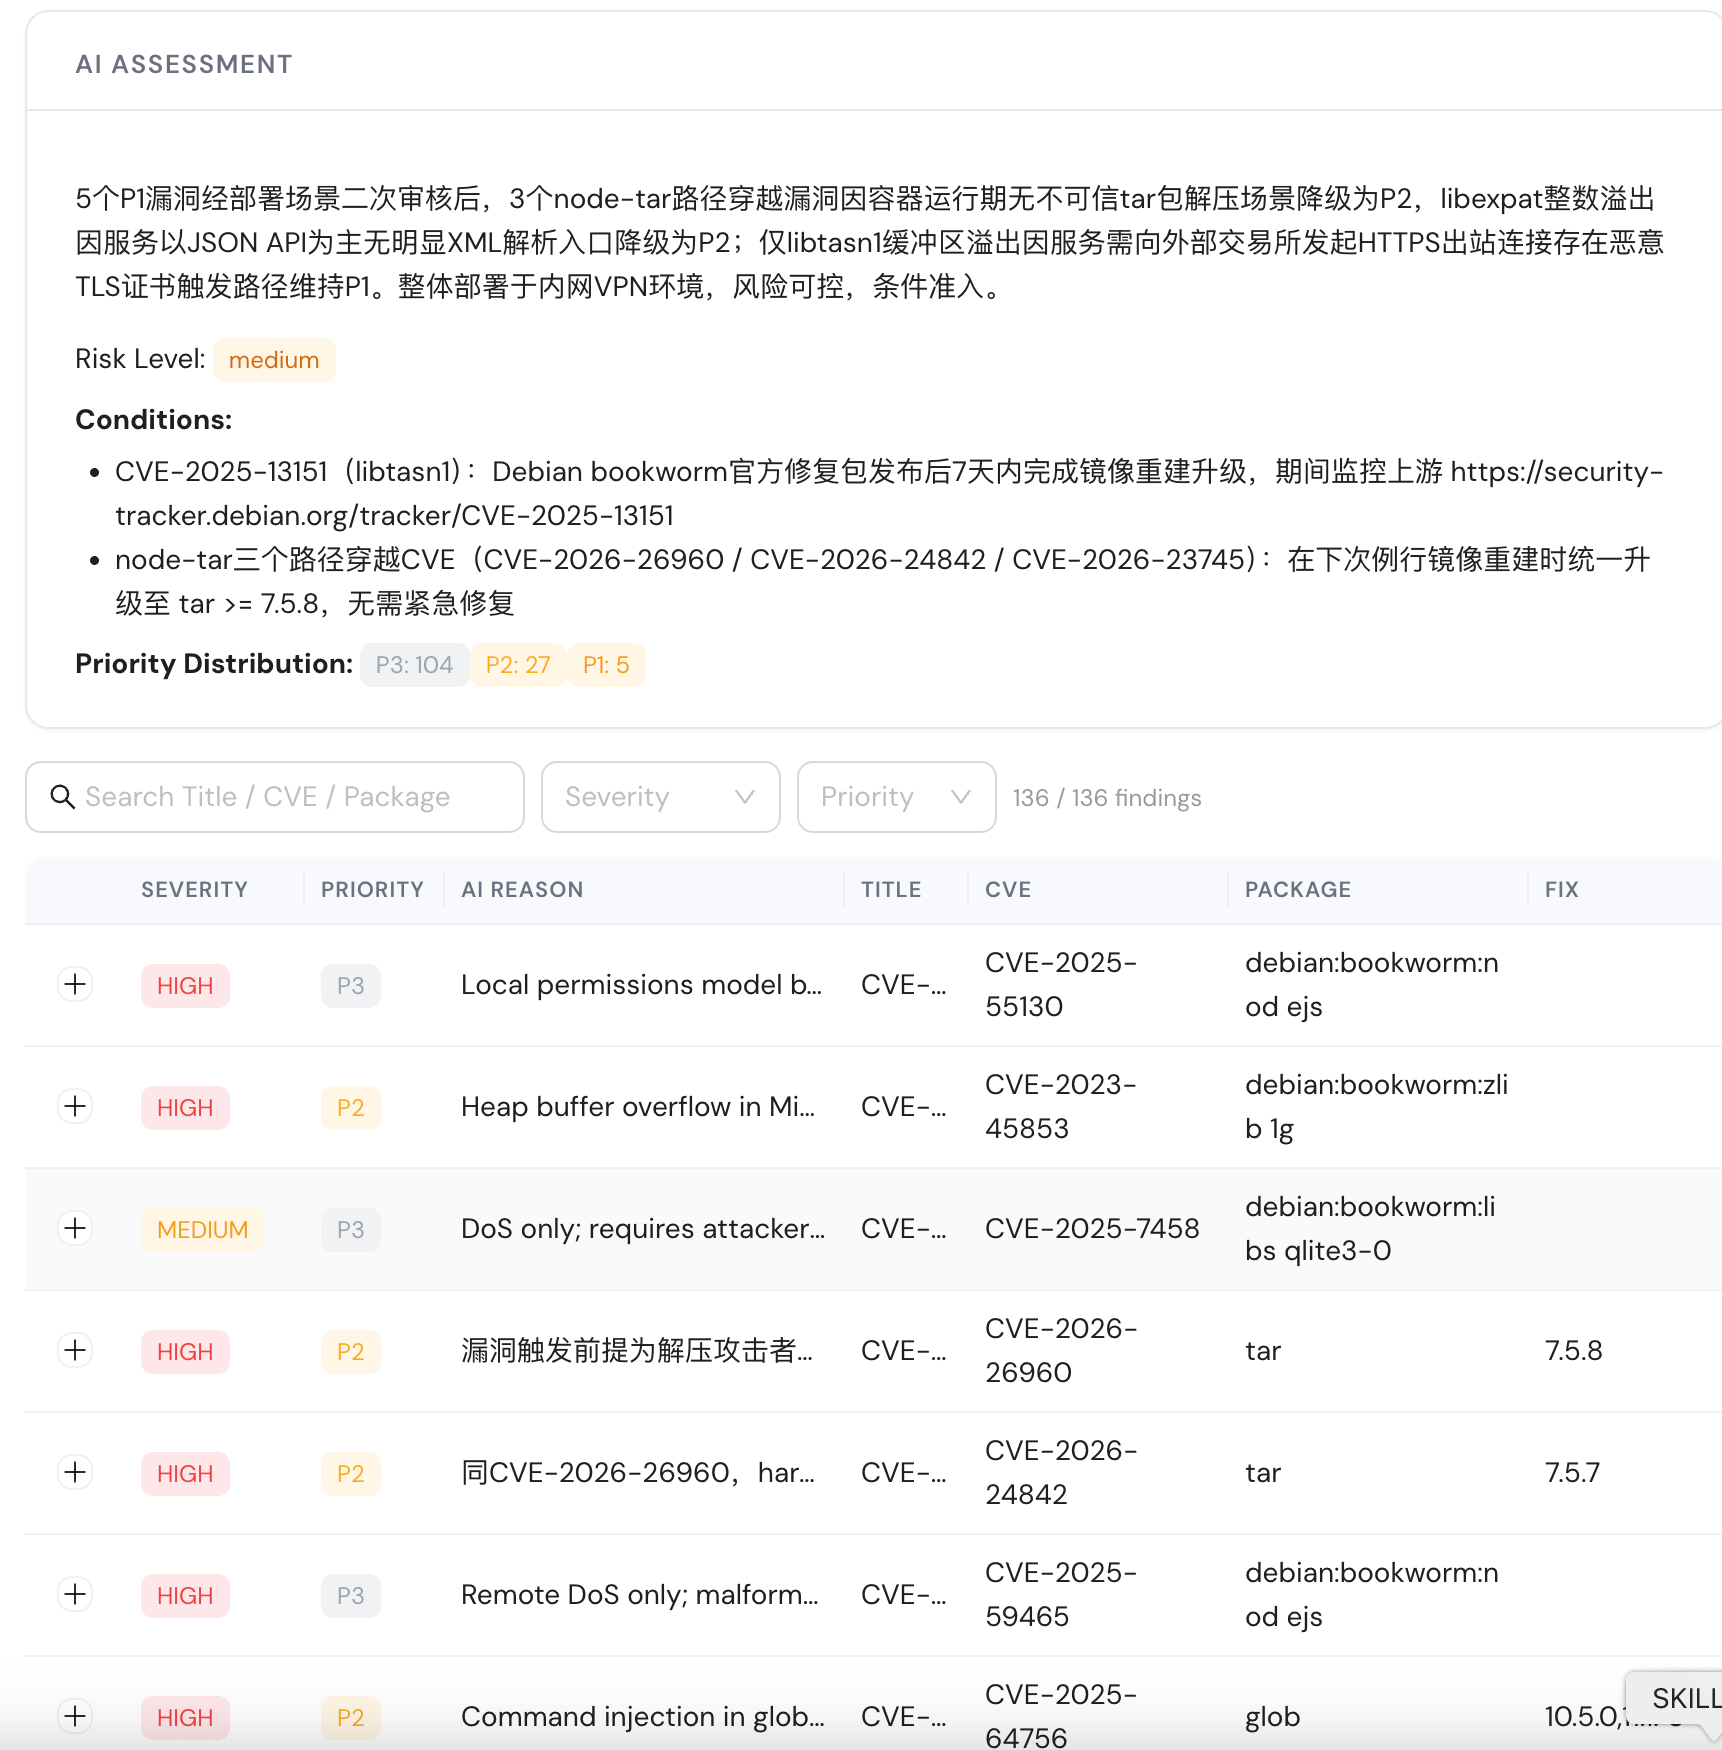Click the medium risk level badge

[x=274, y=360]
